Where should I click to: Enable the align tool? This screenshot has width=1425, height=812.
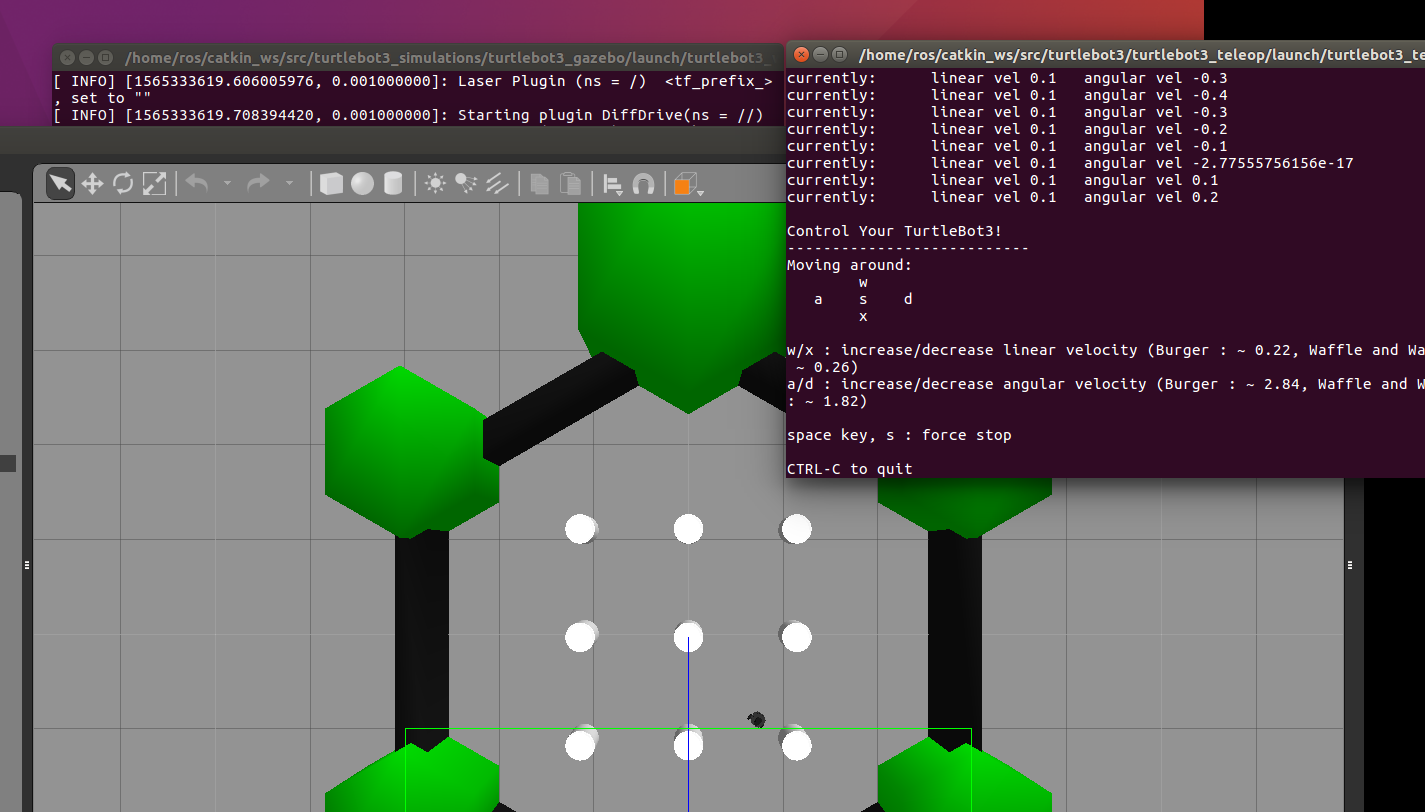[x=611, y=183]
